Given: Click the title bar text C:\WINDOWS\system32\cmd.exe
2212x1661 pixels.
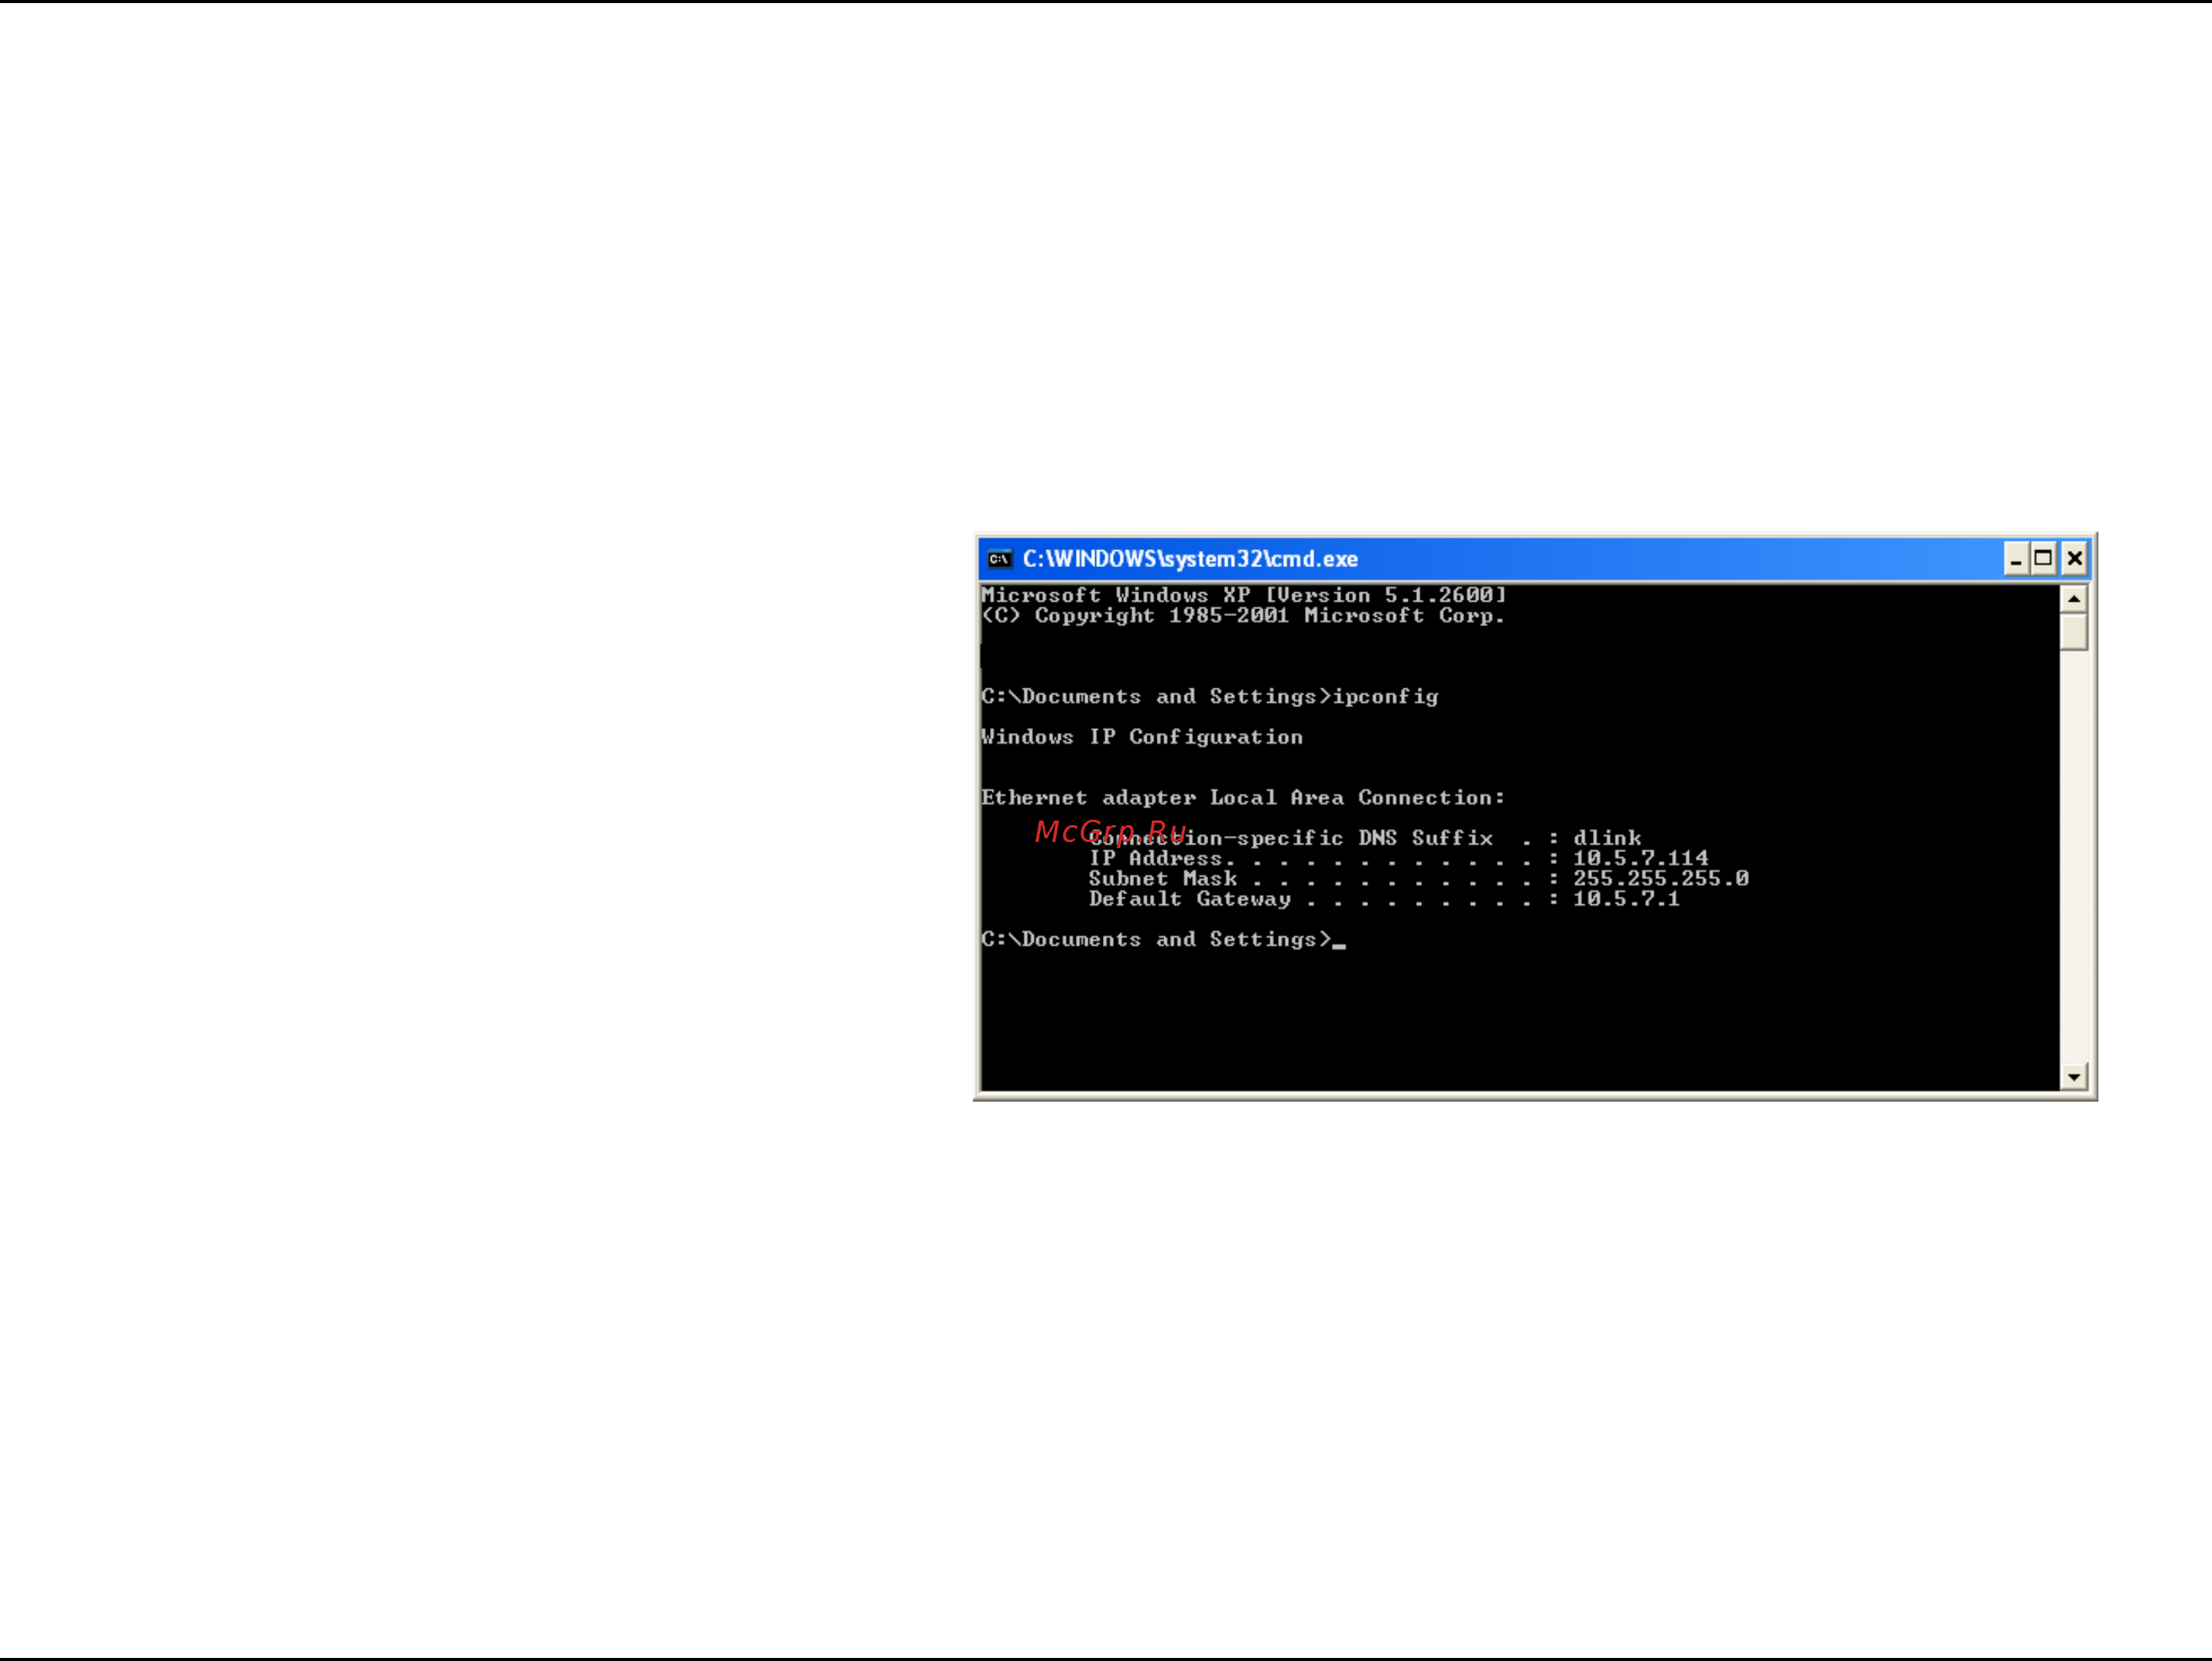Looking at the screenshot, I should point(1190,559).
